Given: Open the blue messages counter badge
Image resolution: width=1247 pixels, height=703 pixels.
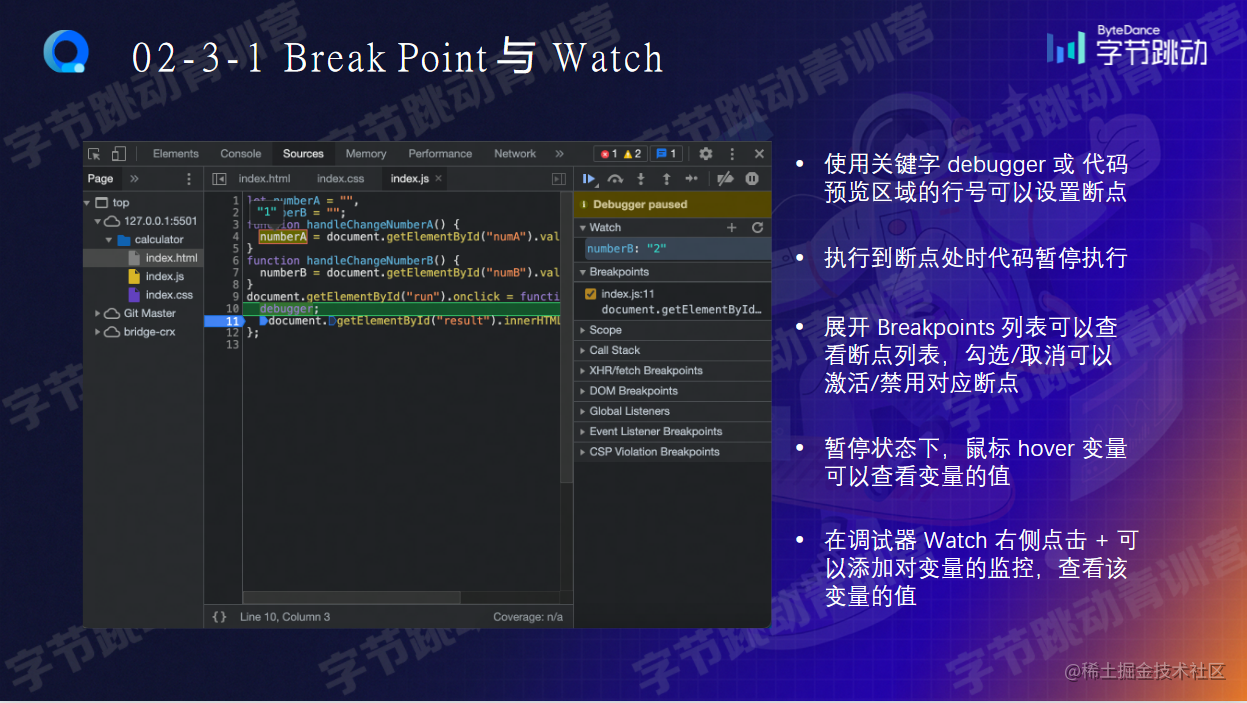Looking at the screenshot, I should click(666, 154).
